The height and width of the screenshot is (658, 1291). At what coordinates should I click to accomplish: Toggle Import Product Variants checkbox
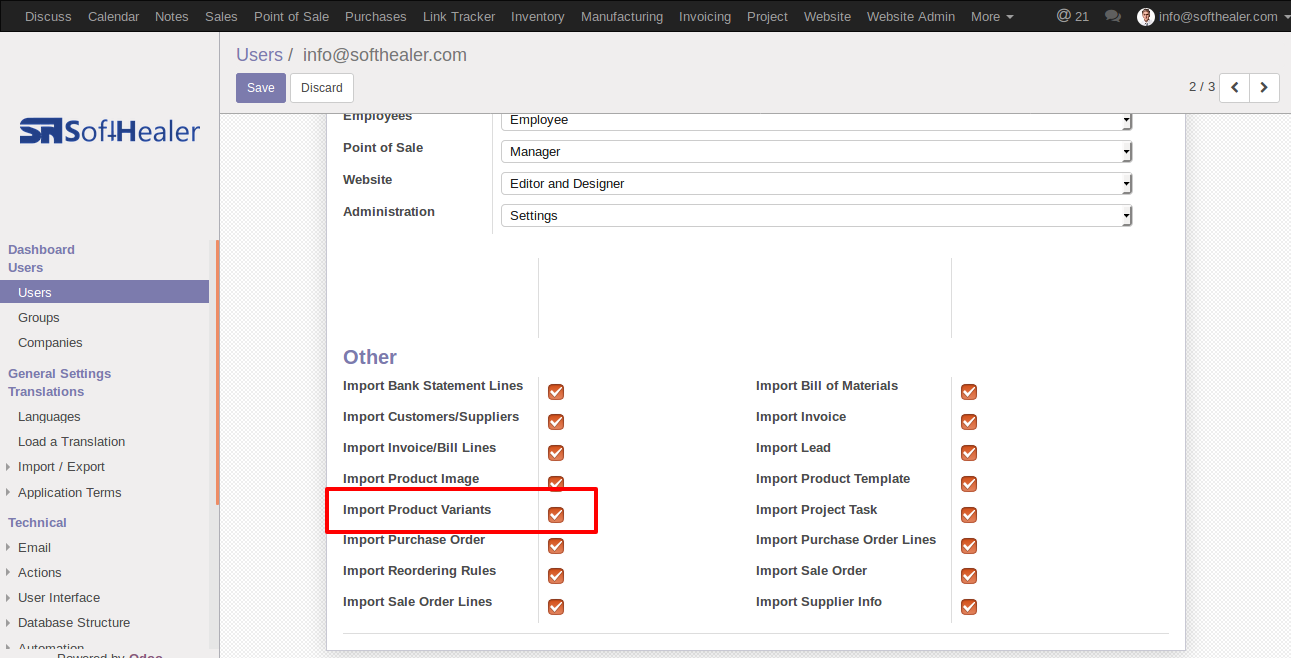(x=556, y=515)
